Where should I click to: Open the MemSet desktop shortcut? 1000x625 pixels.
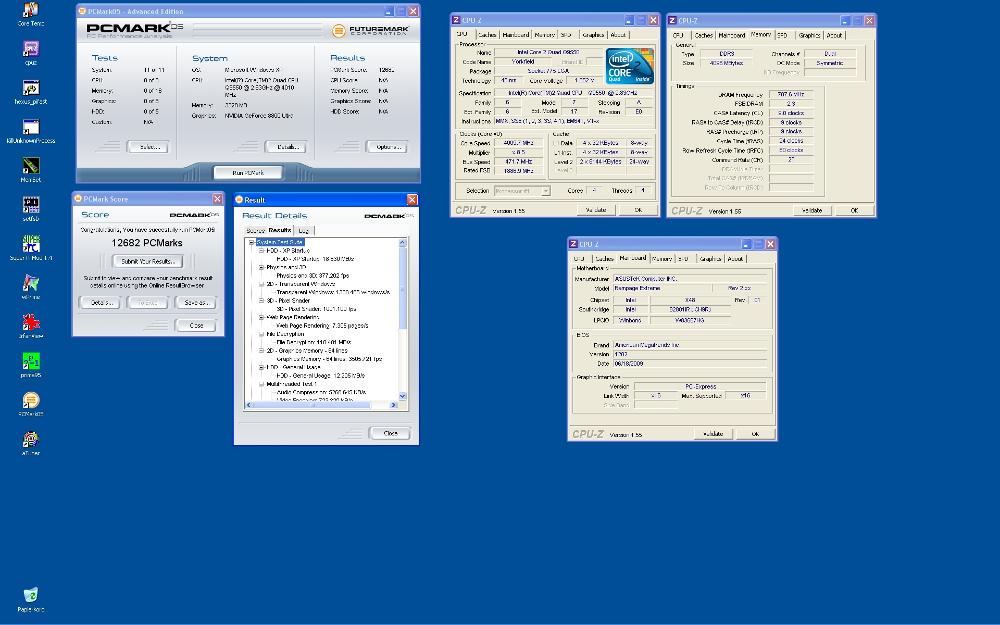[x=31, y=166]
